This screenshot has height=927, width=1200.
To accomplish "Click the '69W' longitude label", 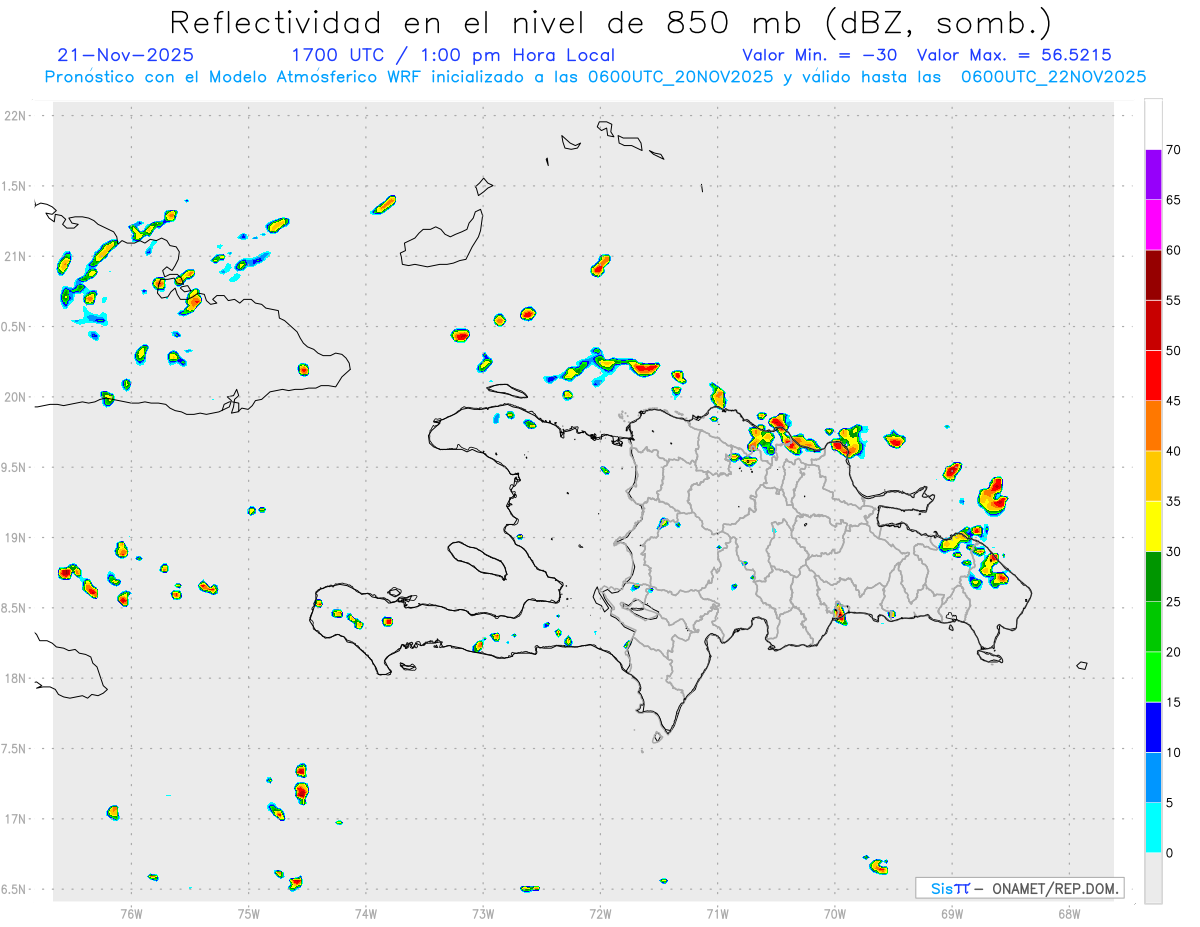I will pyautogui.click(x=952, y=913).
